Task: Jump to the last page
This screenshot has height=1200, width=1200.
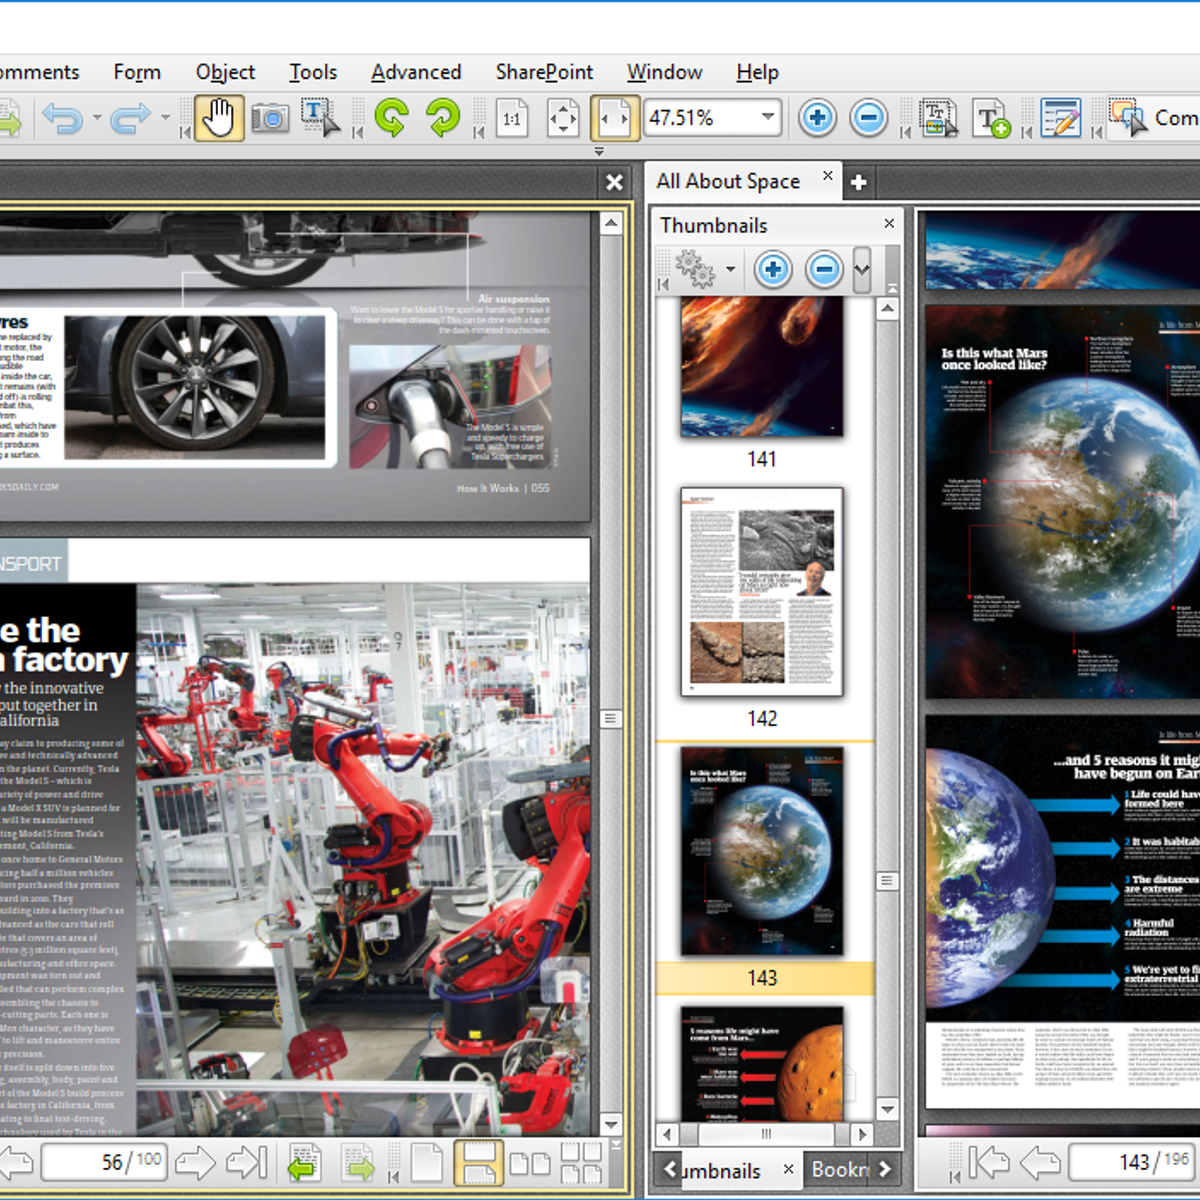Action: (x=245, y=1163)
